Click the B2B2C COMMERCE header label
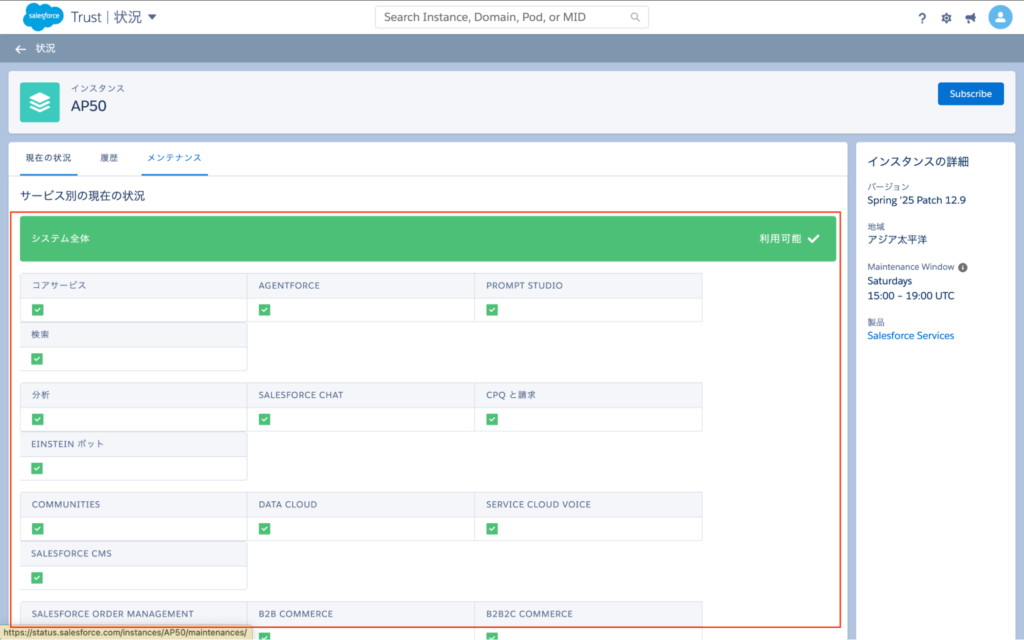 (x=529, y=614)
